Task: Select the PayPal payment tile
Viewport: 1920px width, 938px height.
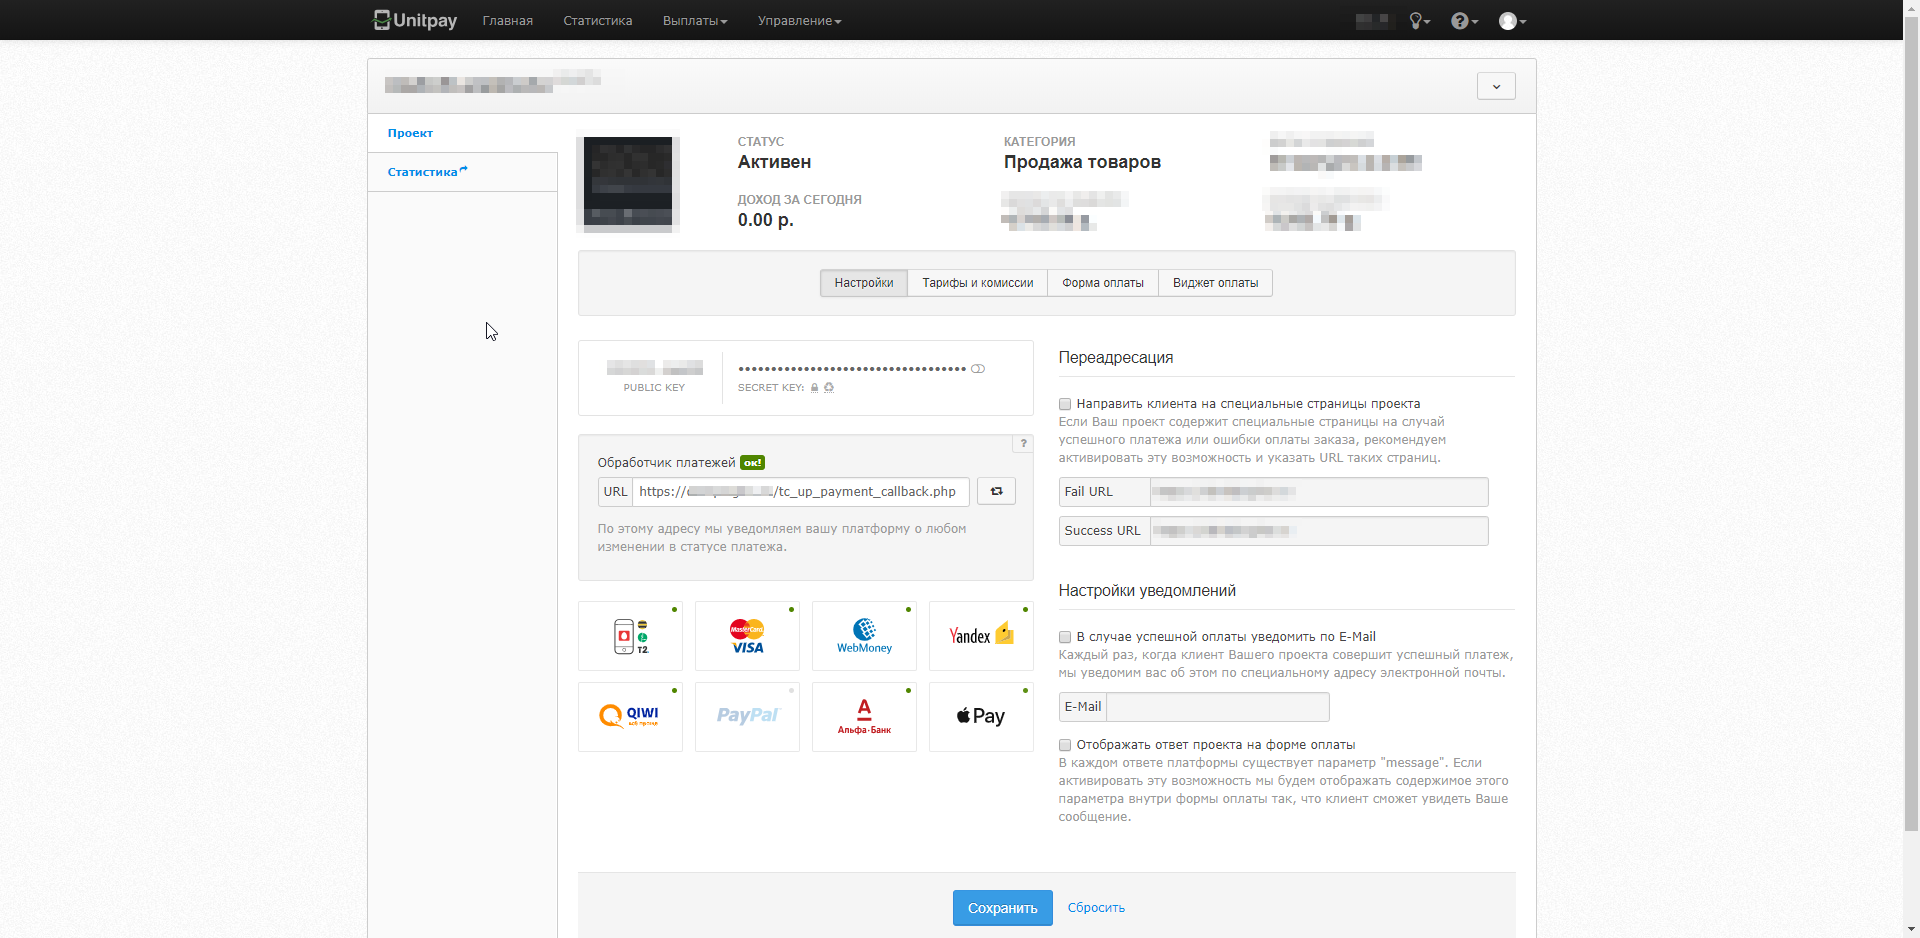Action: [747, 716]
